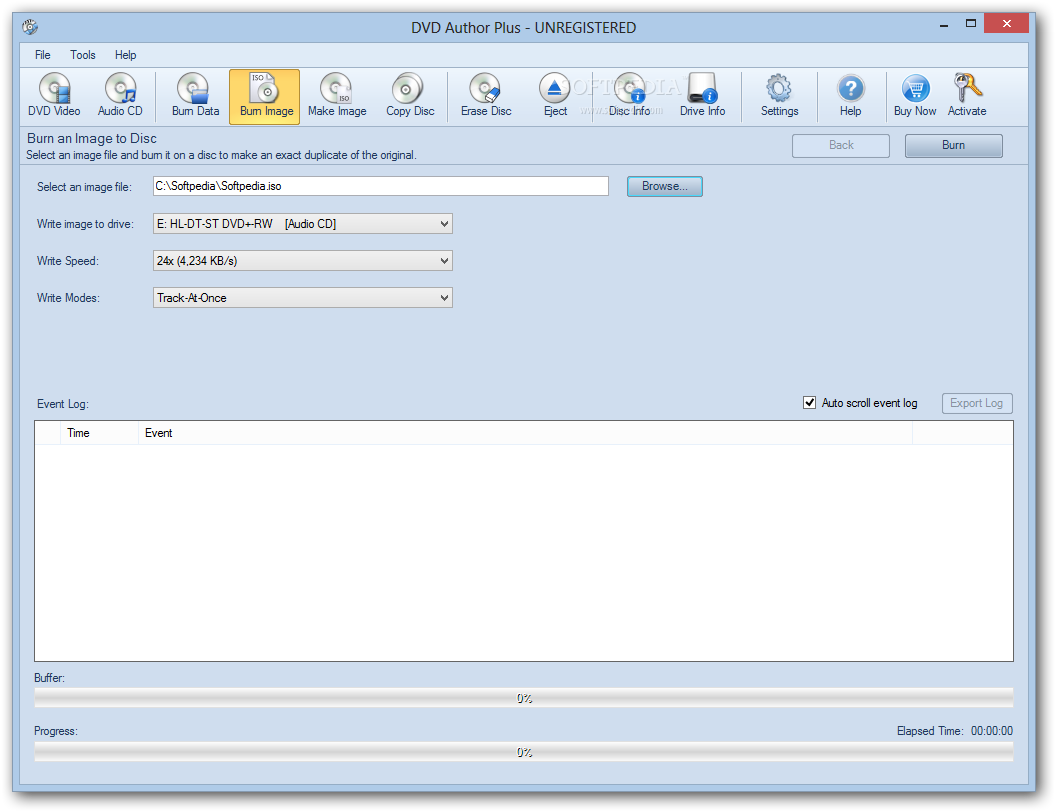Click the 'Event Log:' label

tap(63, 404)
